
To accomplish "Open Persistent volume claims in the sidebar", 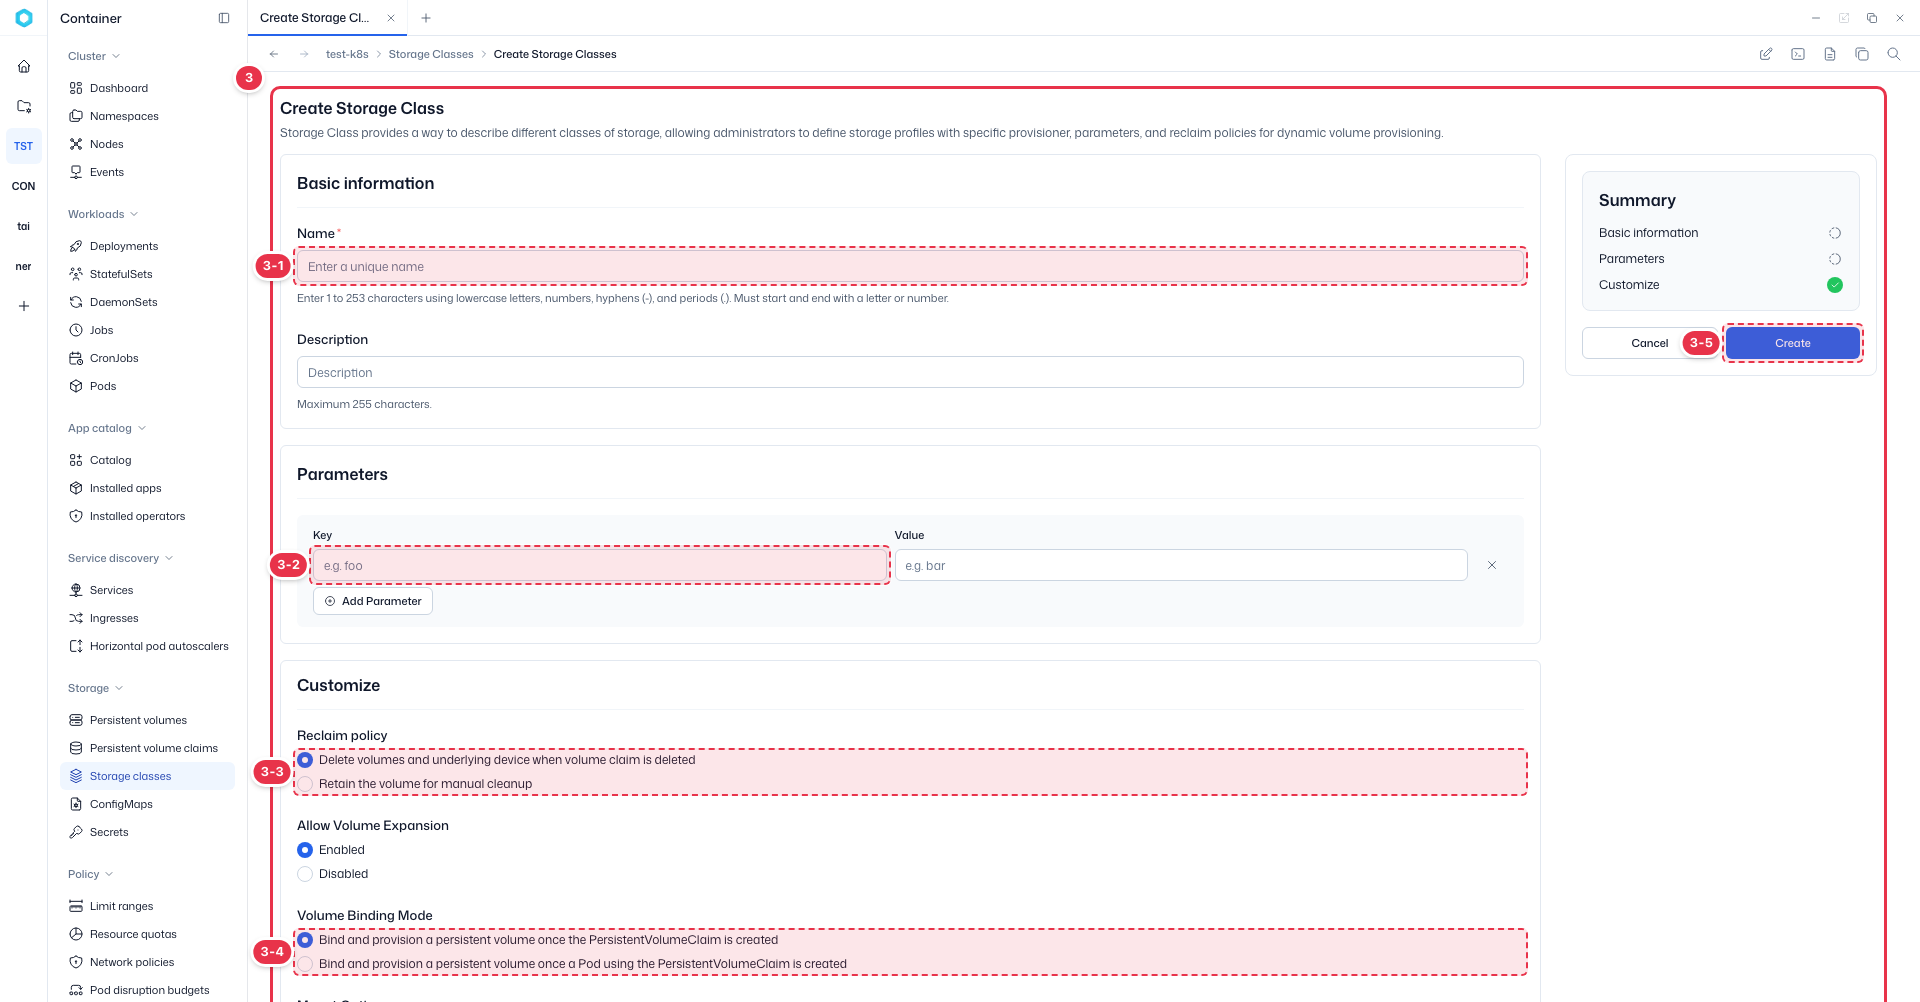I will 154,748.
